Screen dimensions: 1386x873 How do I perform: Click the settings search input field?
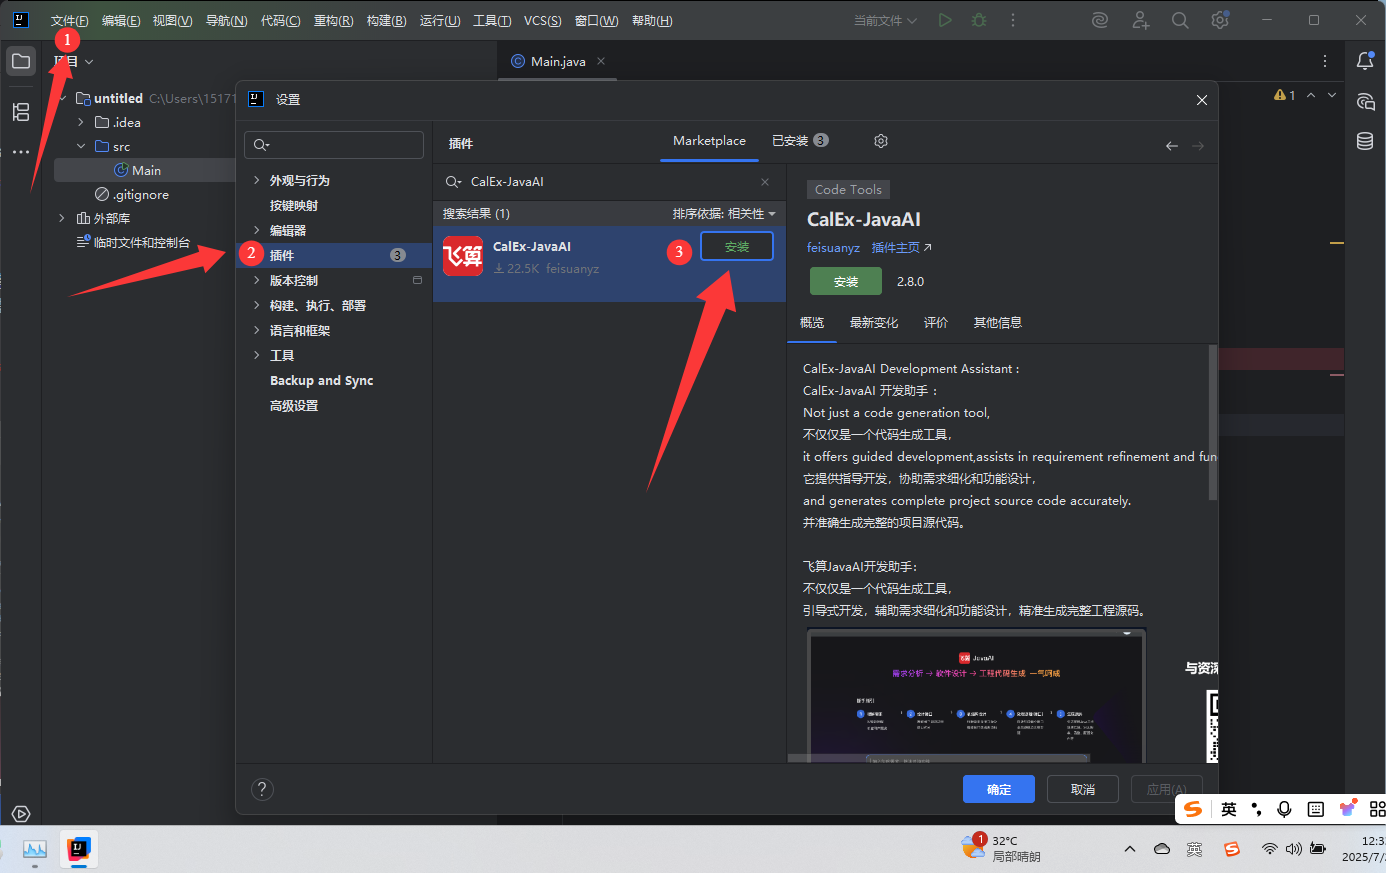click(334, 145)
